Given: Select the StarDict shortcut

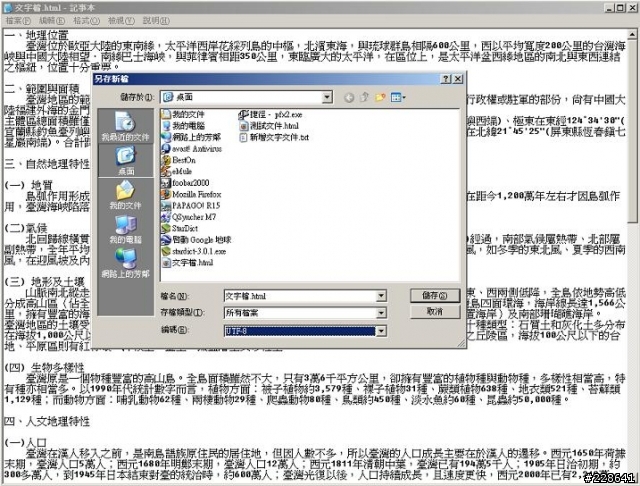Looking at the screenshot, I should pyautogui.click(x=180, y=229).
